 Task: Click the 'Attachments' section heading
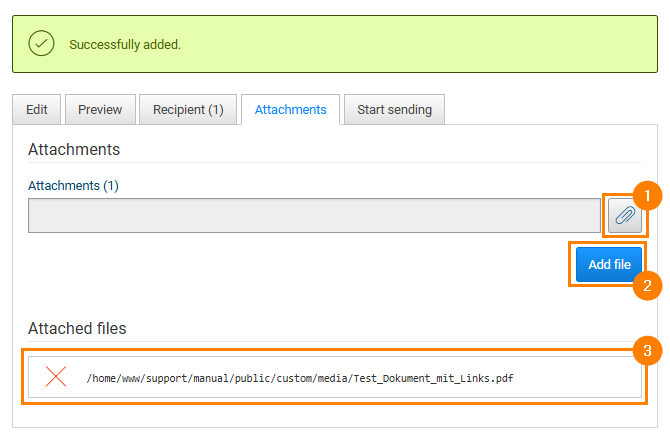tap(74, 150)
